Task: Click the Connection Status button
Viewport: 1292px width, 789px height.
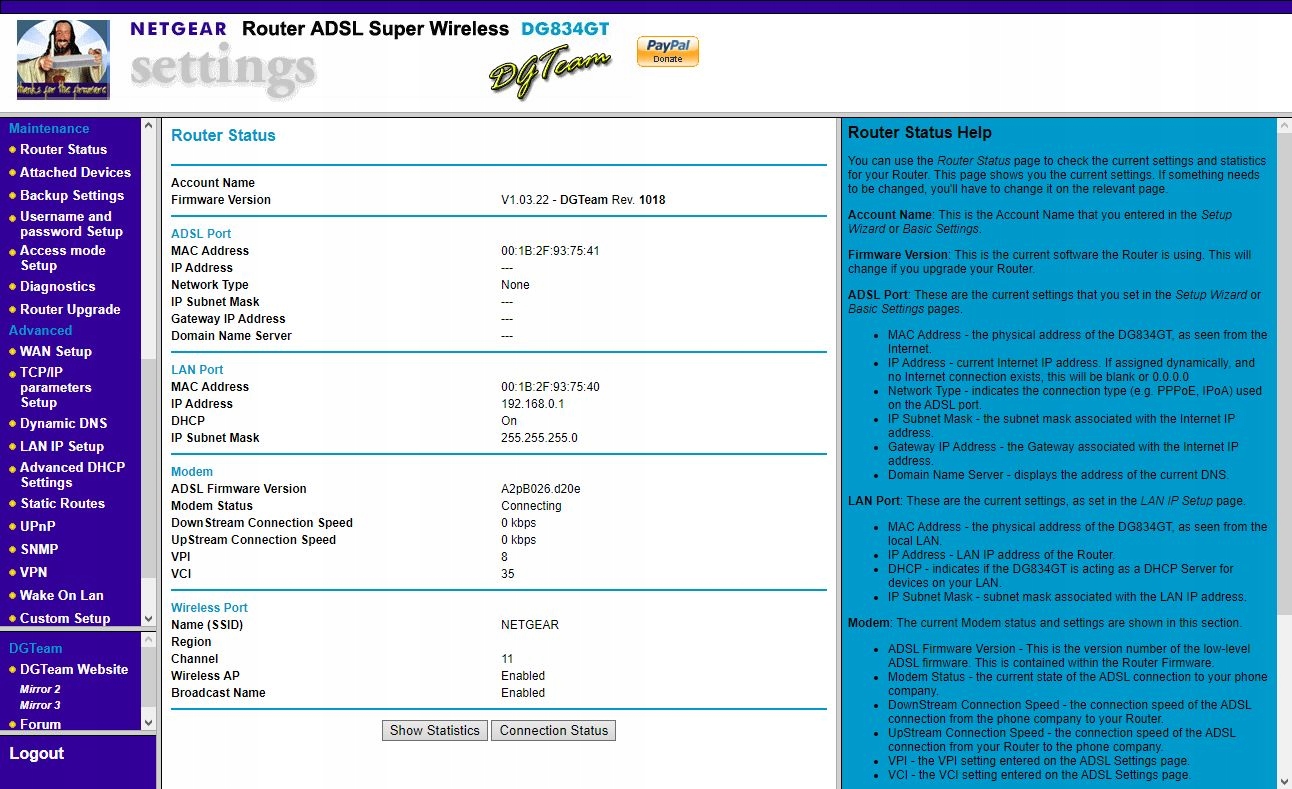Action: (x=554, y=730)
